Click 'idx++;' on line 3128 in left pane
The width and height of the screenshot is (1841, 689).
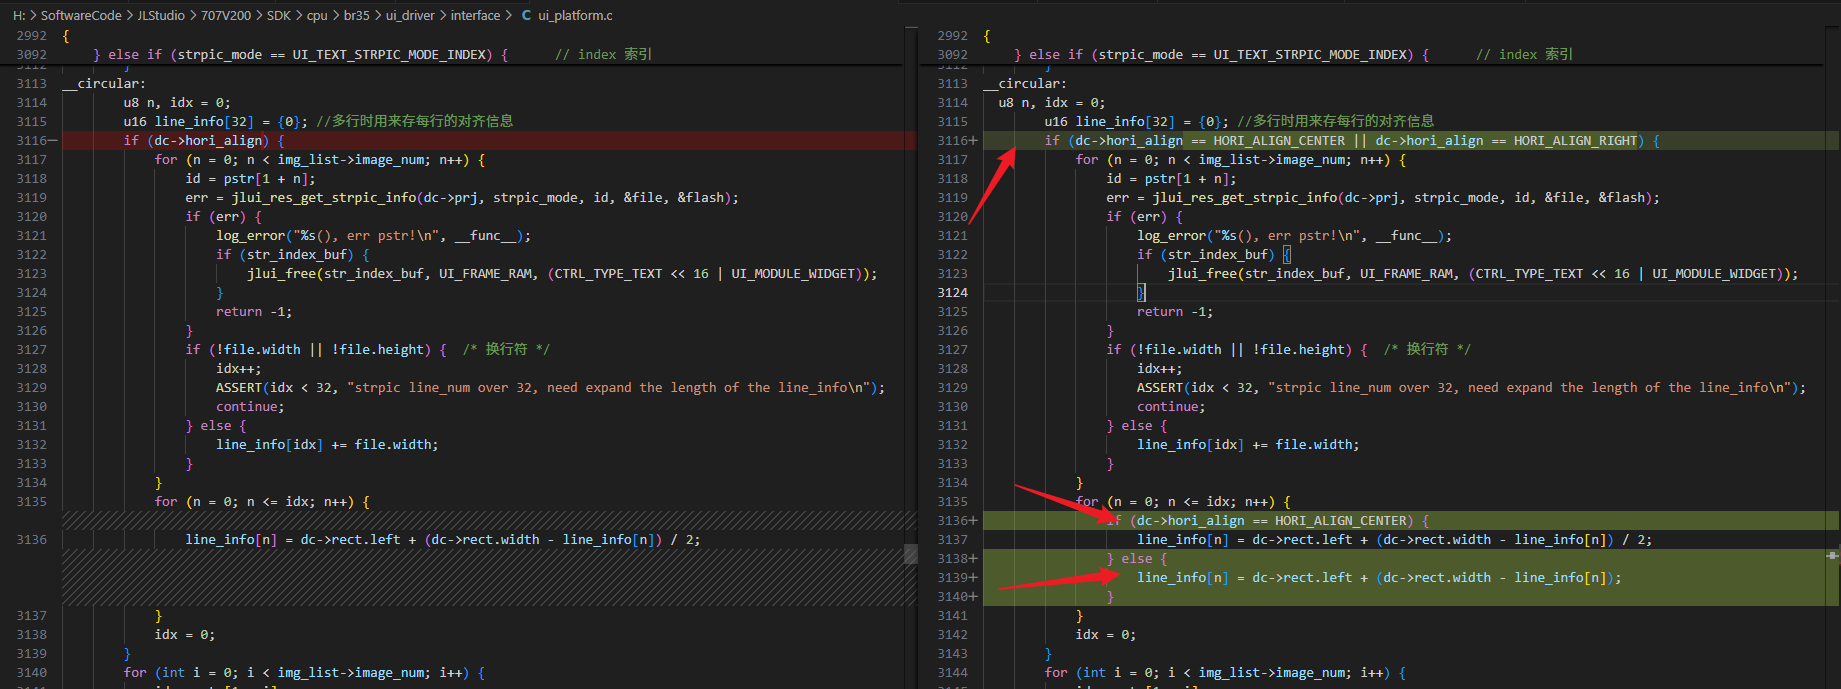click(x=239, y=369)
